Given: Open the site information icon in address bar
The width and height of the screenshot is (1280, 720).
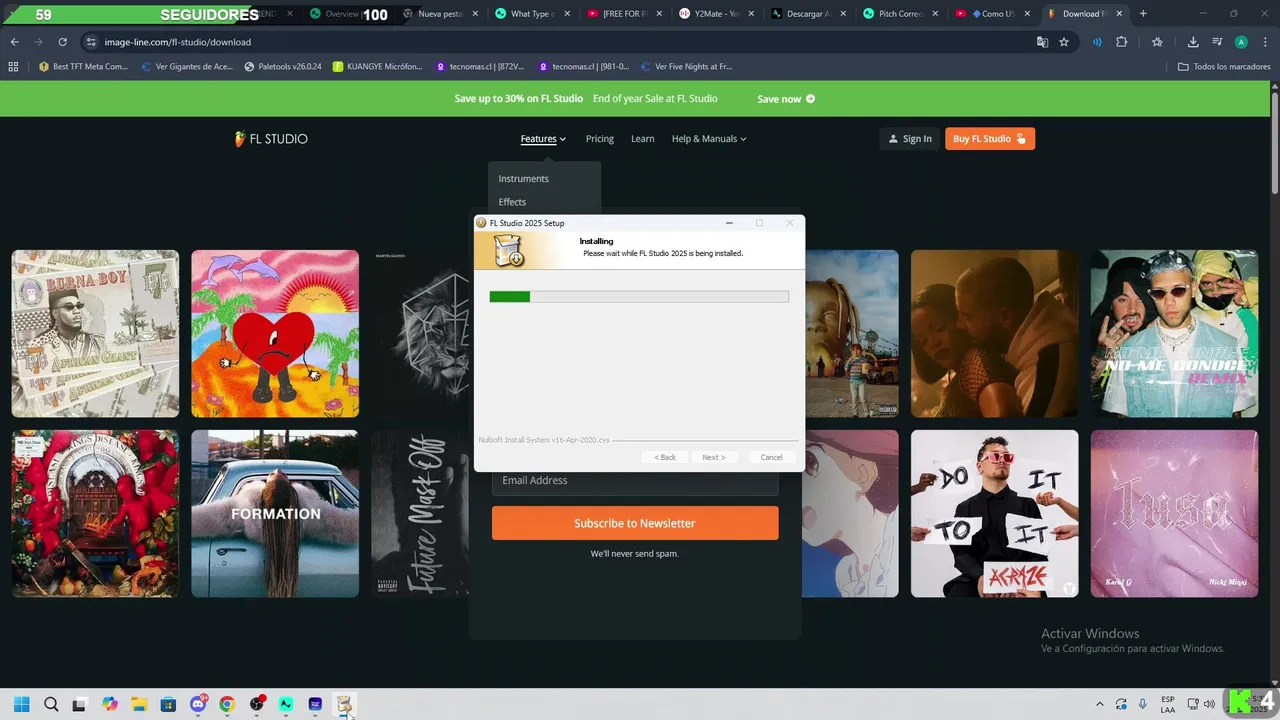Looking at the screenshot, I should [91, 42].
